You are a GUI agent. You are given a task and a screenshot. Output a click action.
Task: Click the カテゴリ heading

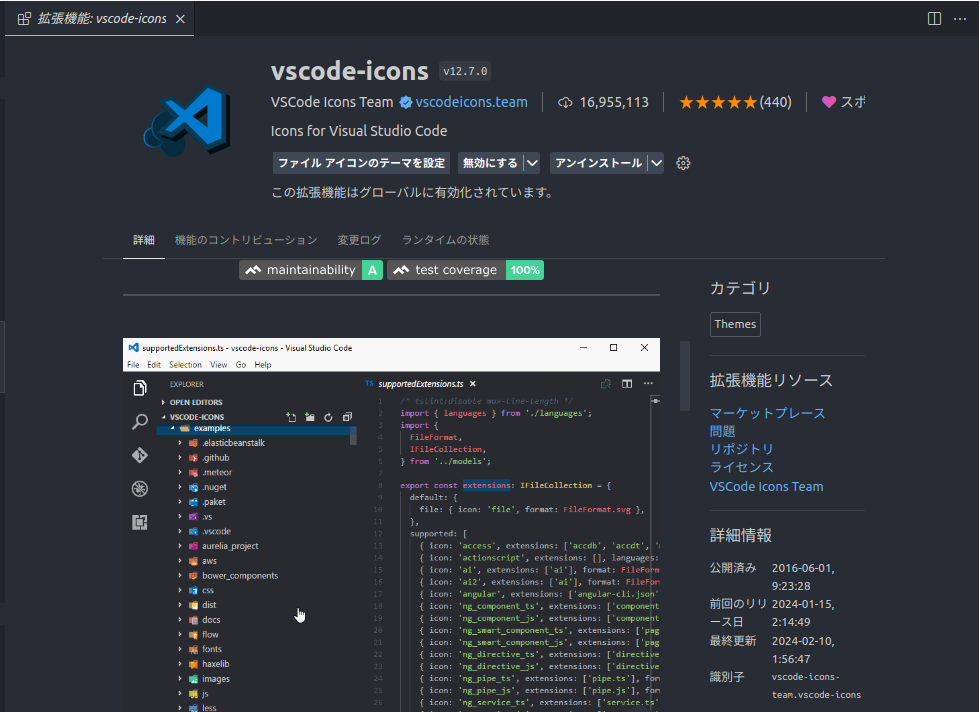(740, 289)
